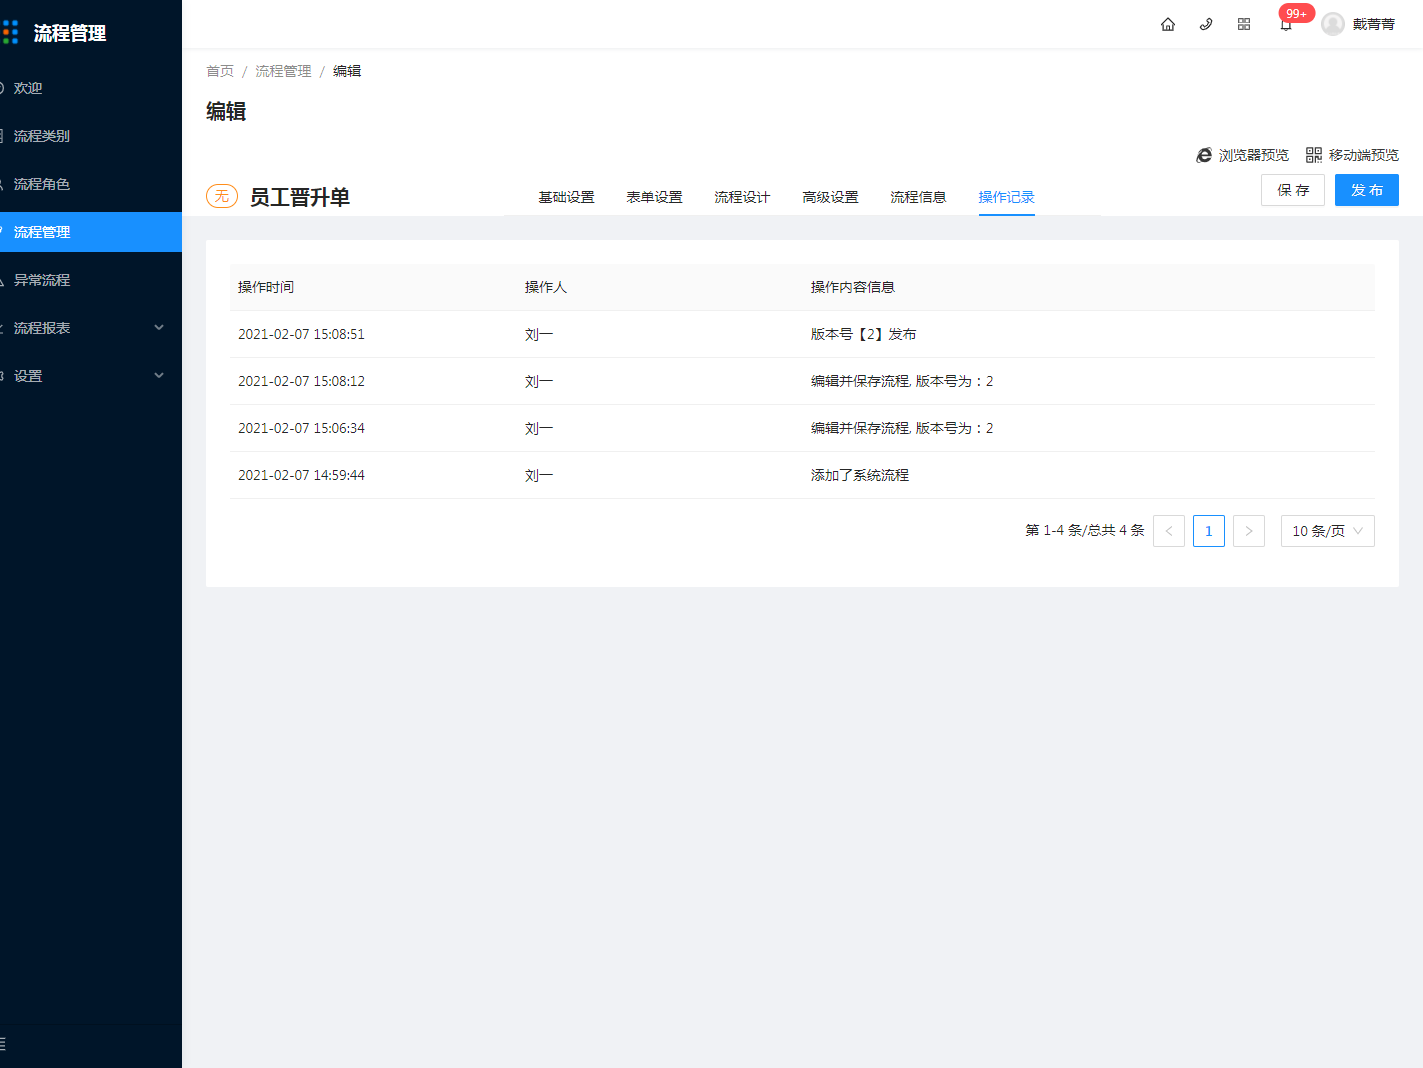This screenshot has height=1068, width=1423.
Task: Expand the 设置 submenu
Action: (159, 376)
